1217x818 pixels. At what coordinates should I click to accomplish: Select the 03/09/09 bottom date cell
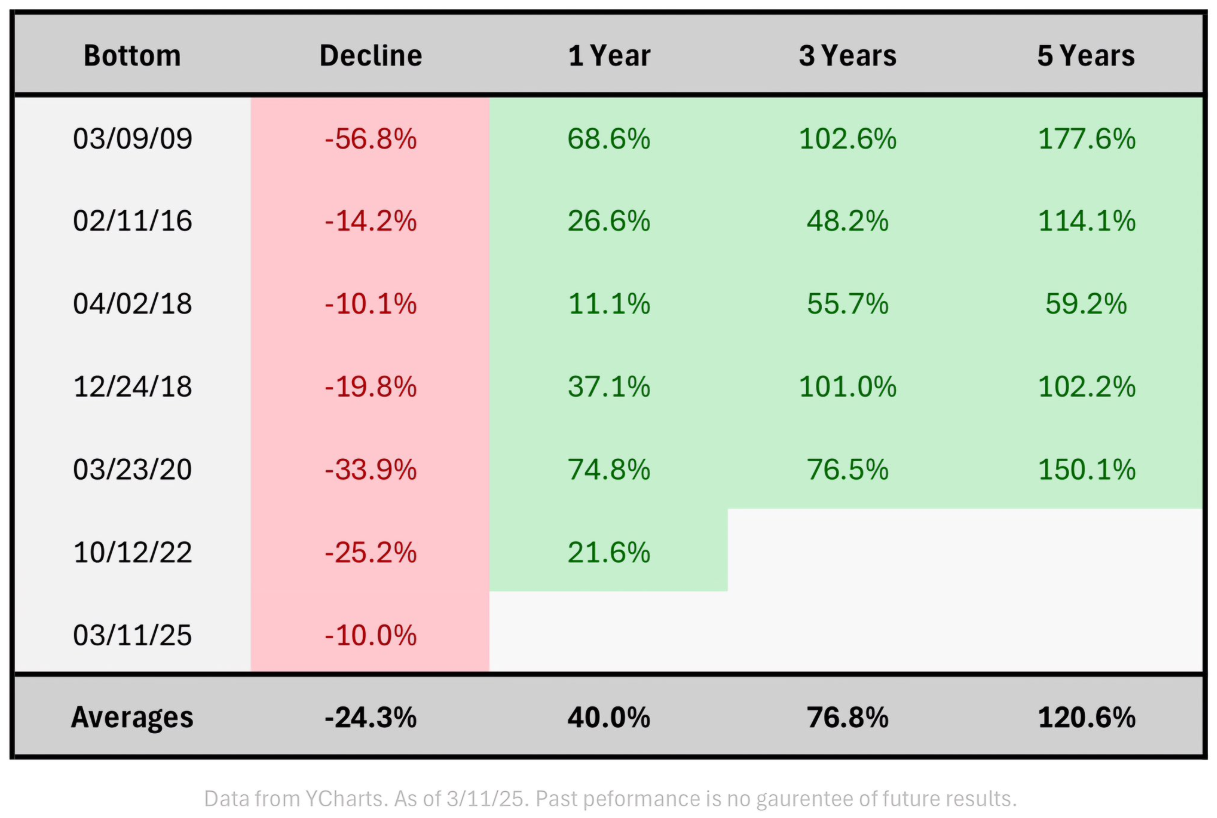[x=132, y=138]
